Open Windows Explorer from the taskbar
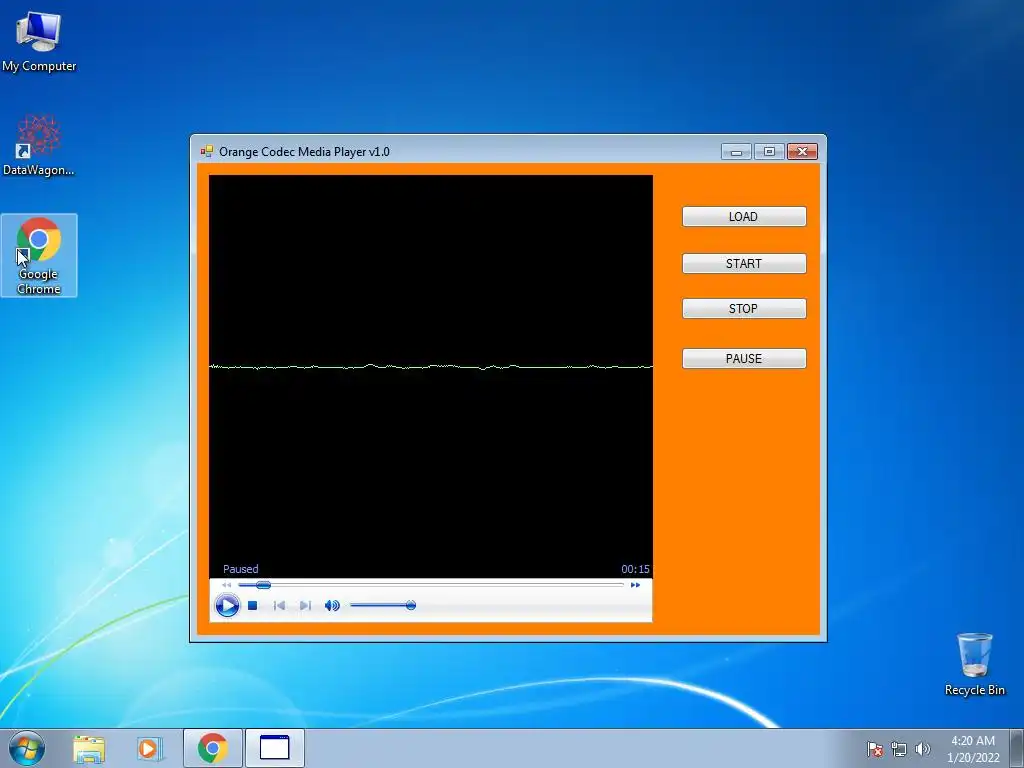Image resolution: width=1024 pixels, height=768 pixels. tap(89, 748)
